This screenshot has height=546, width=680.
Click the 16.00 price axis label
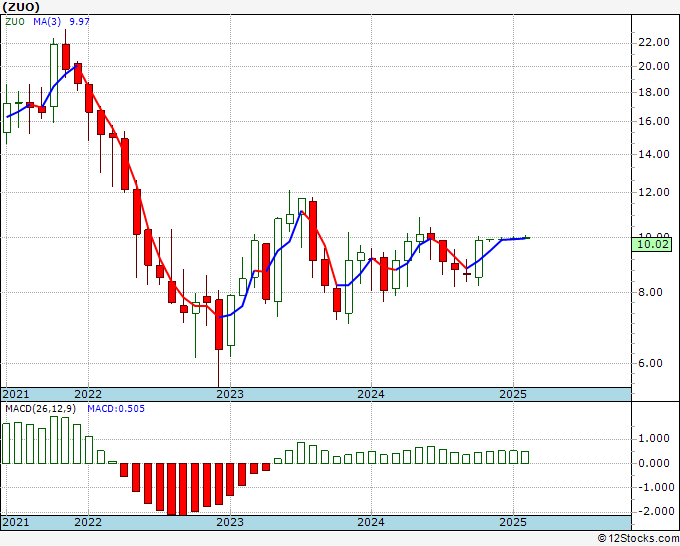click(654, 121)
